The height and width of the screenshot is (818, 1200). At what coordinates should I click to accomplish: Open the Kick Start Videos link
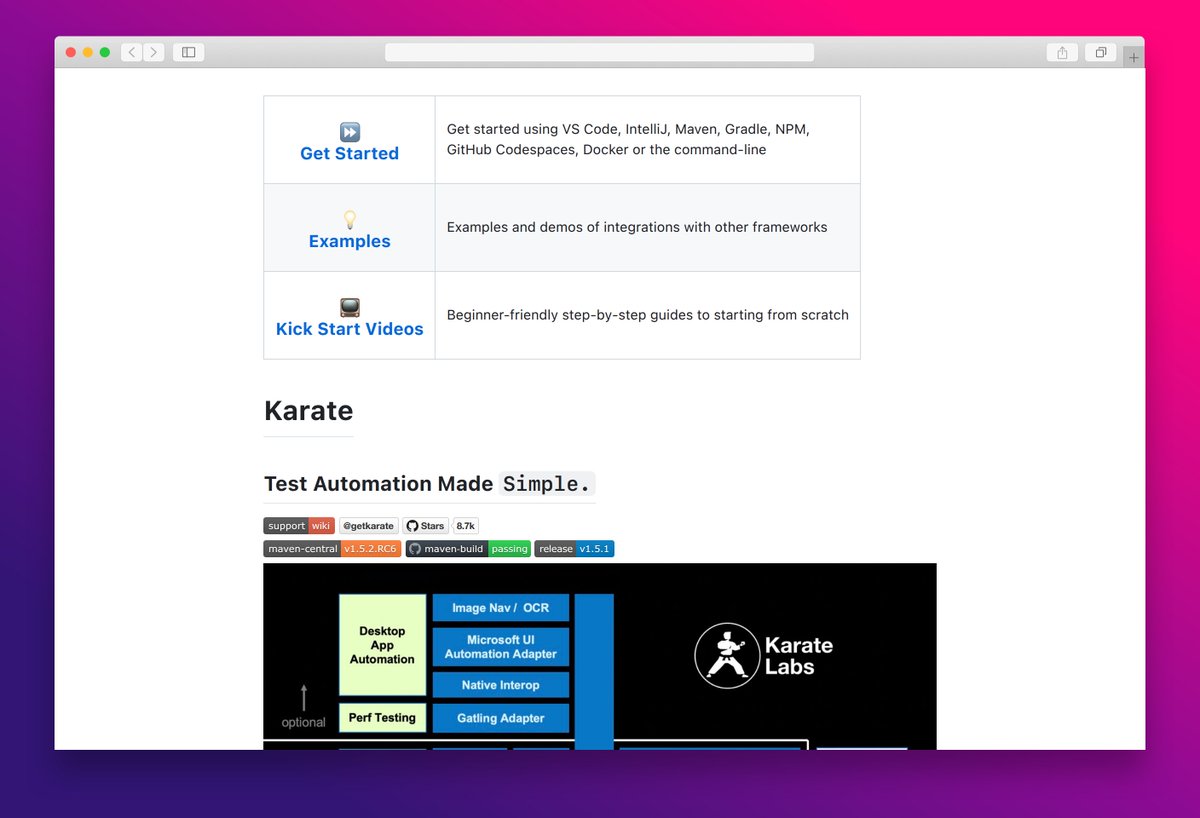pyautogui.click(x=349, y=328)
